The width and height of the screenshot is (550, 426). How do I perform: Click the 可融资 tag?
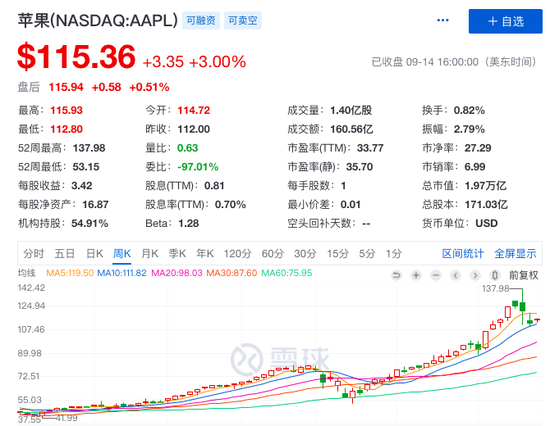pos(201,20)
